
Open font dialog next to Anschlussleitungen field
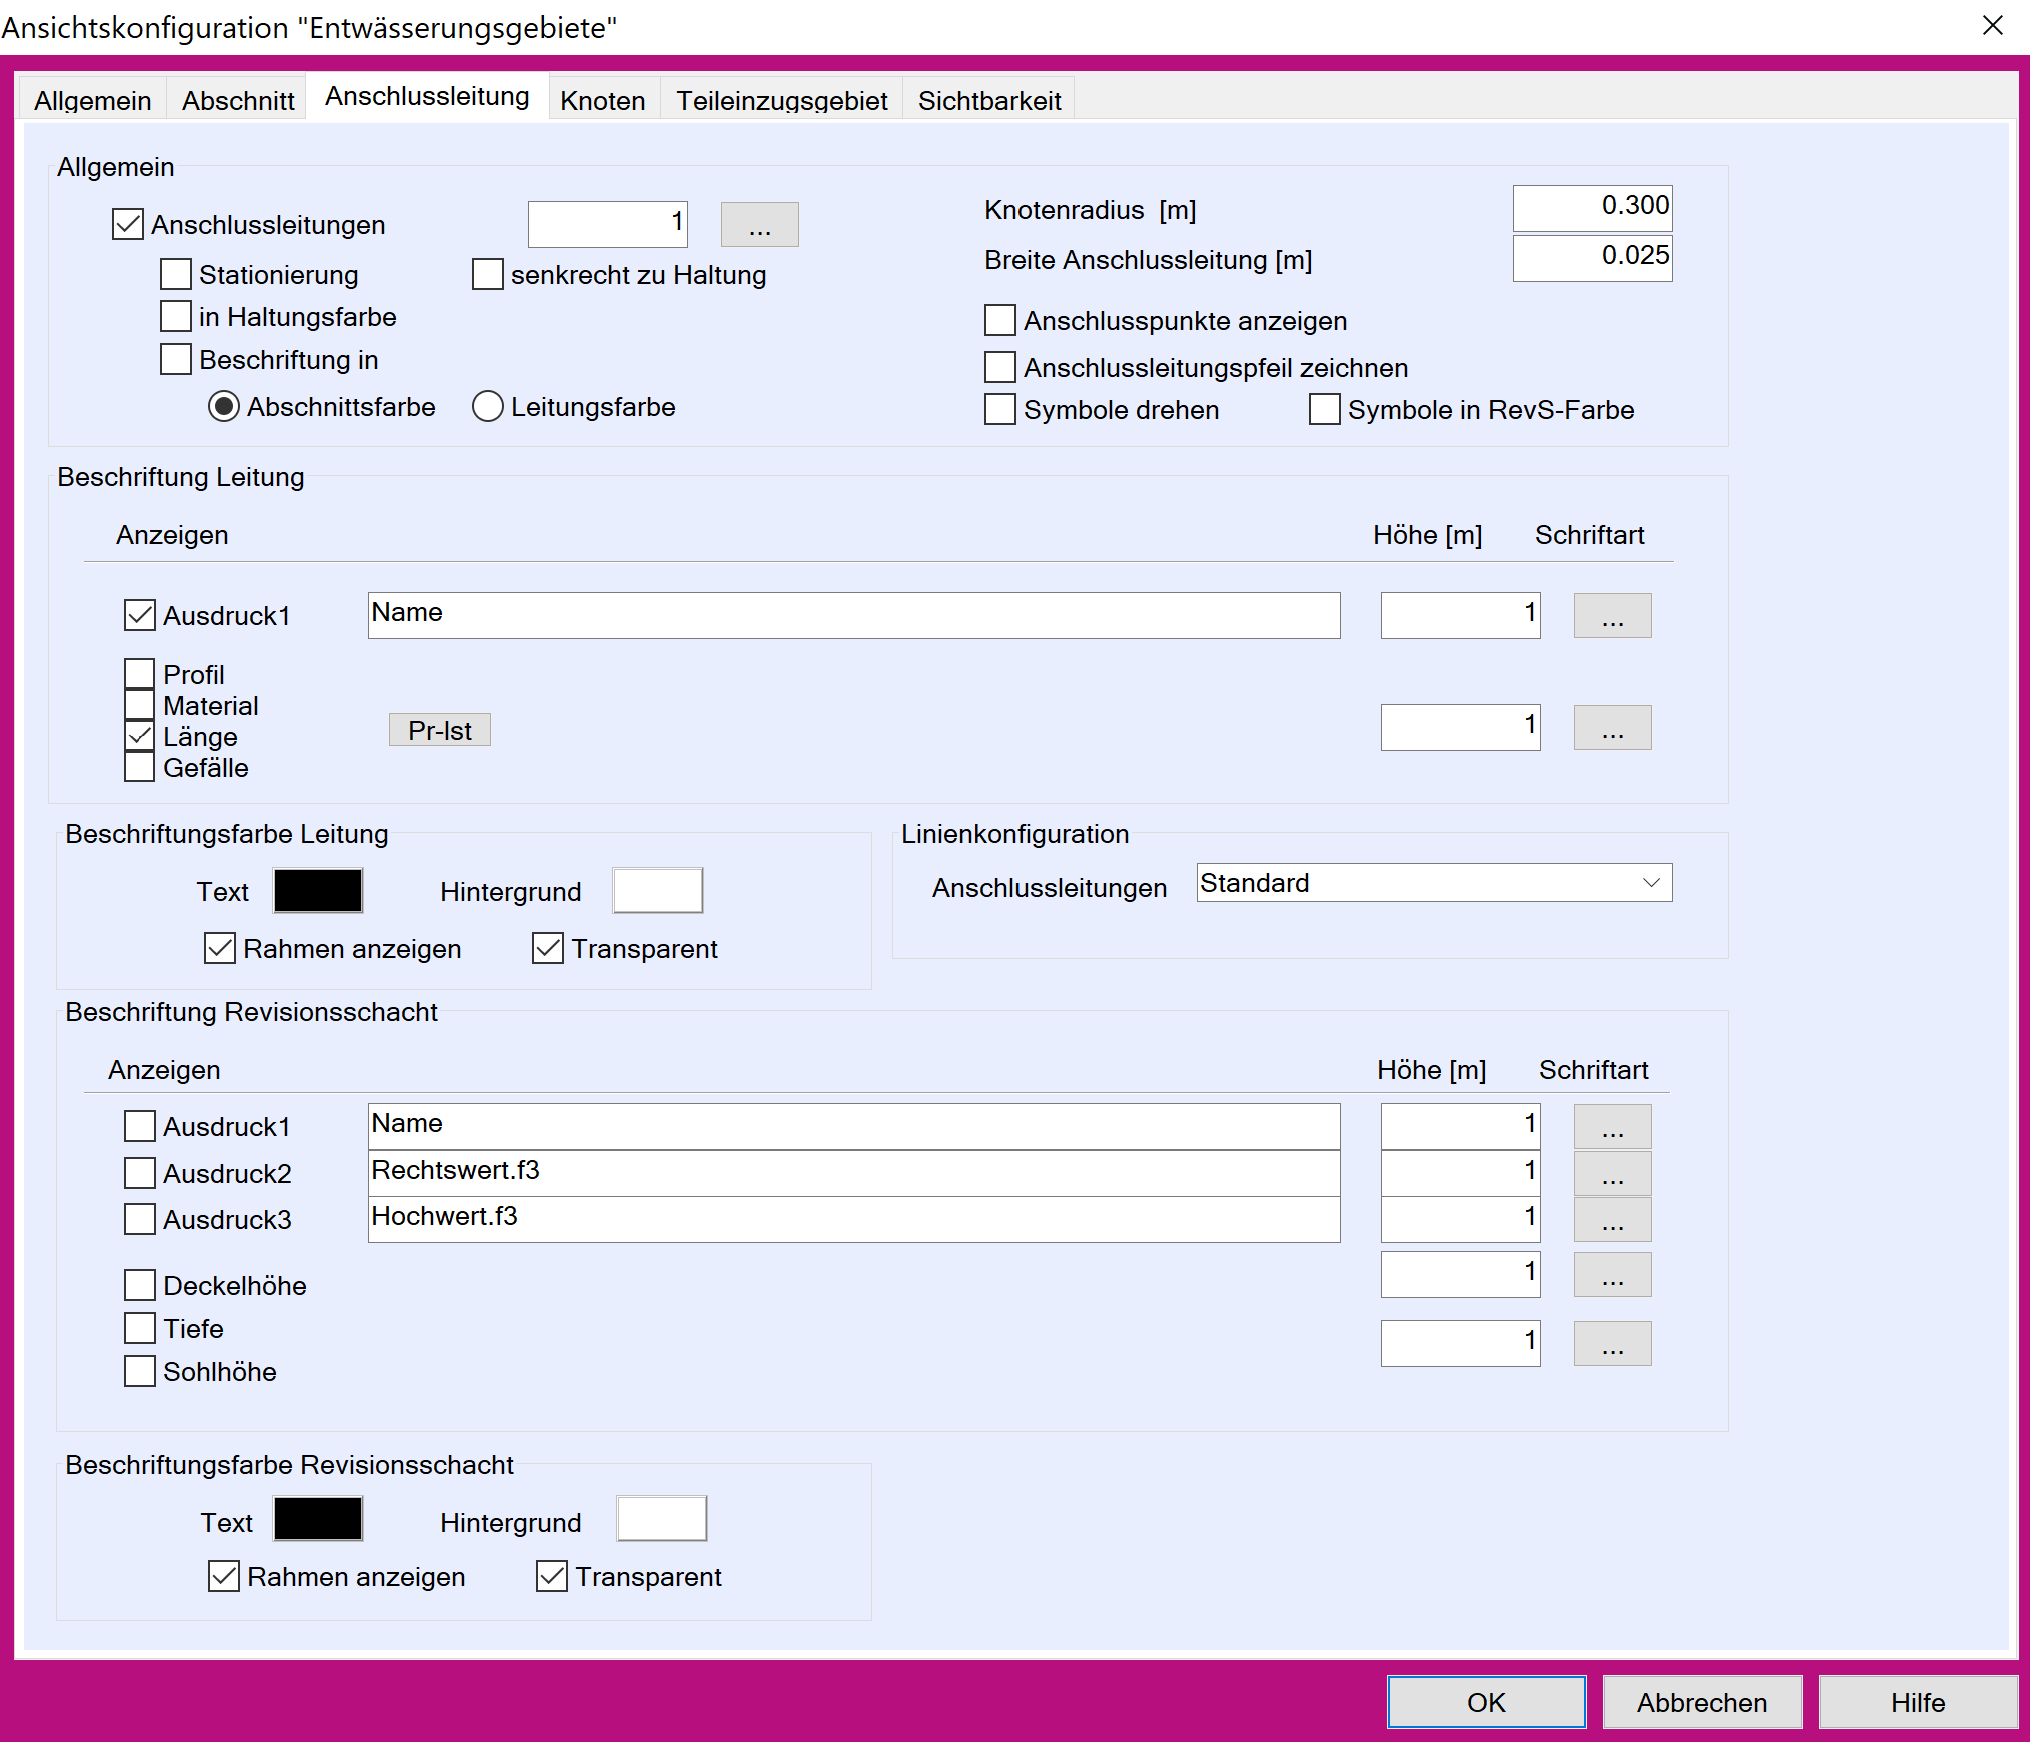point(759,224)
